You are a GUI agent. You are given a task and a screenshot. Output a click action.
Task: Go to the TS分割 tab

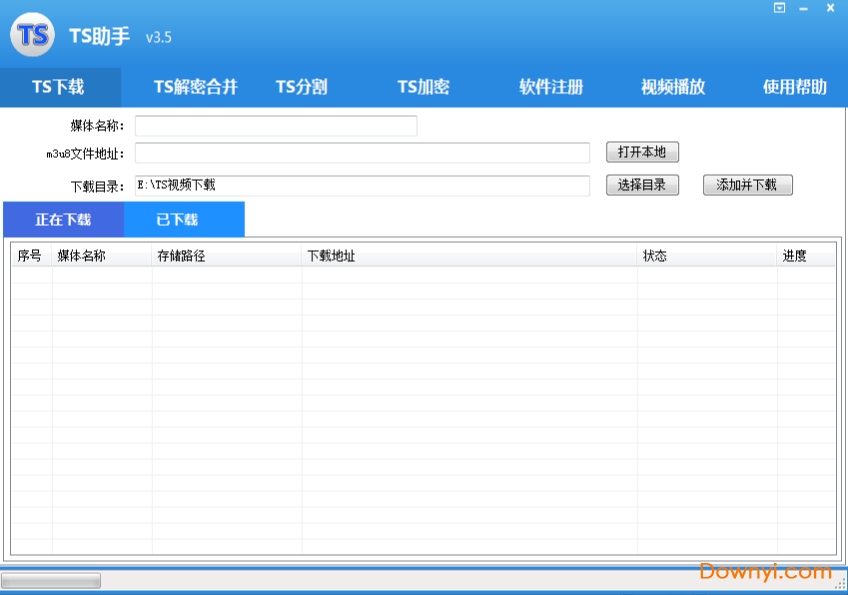[301, 87]
